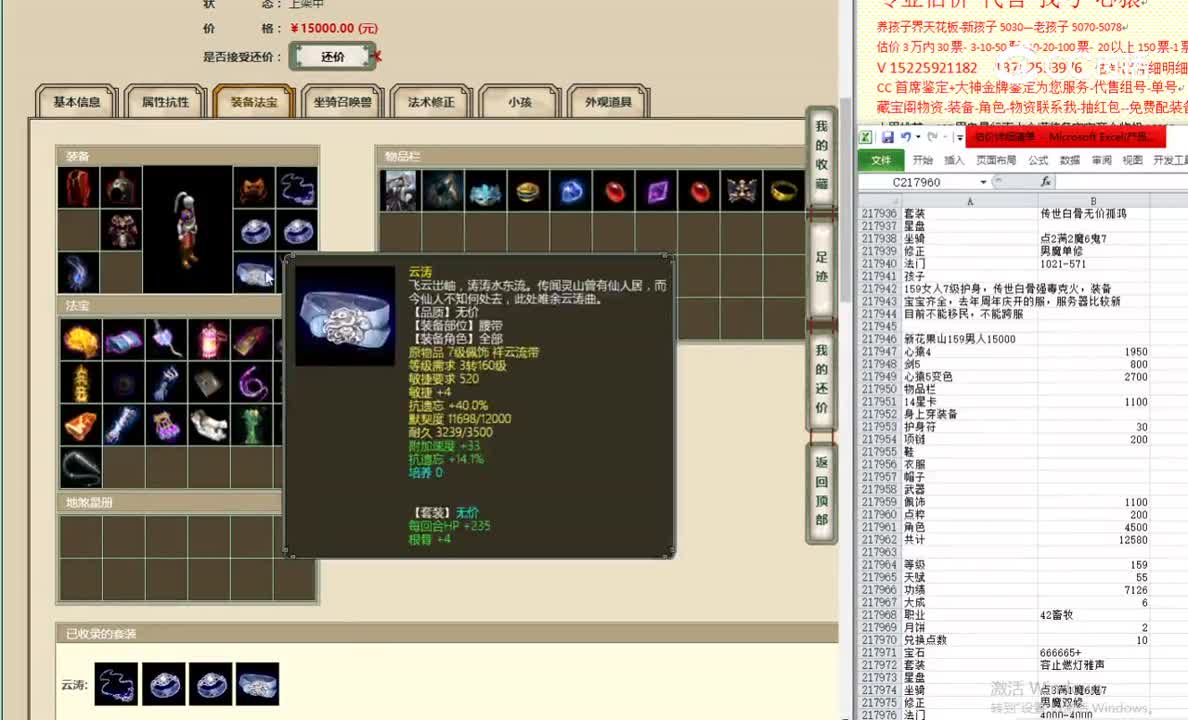Switch to the 法术修正 tab
The height and width of the screenshot is (720, 1188).
[x=431, y=102]
